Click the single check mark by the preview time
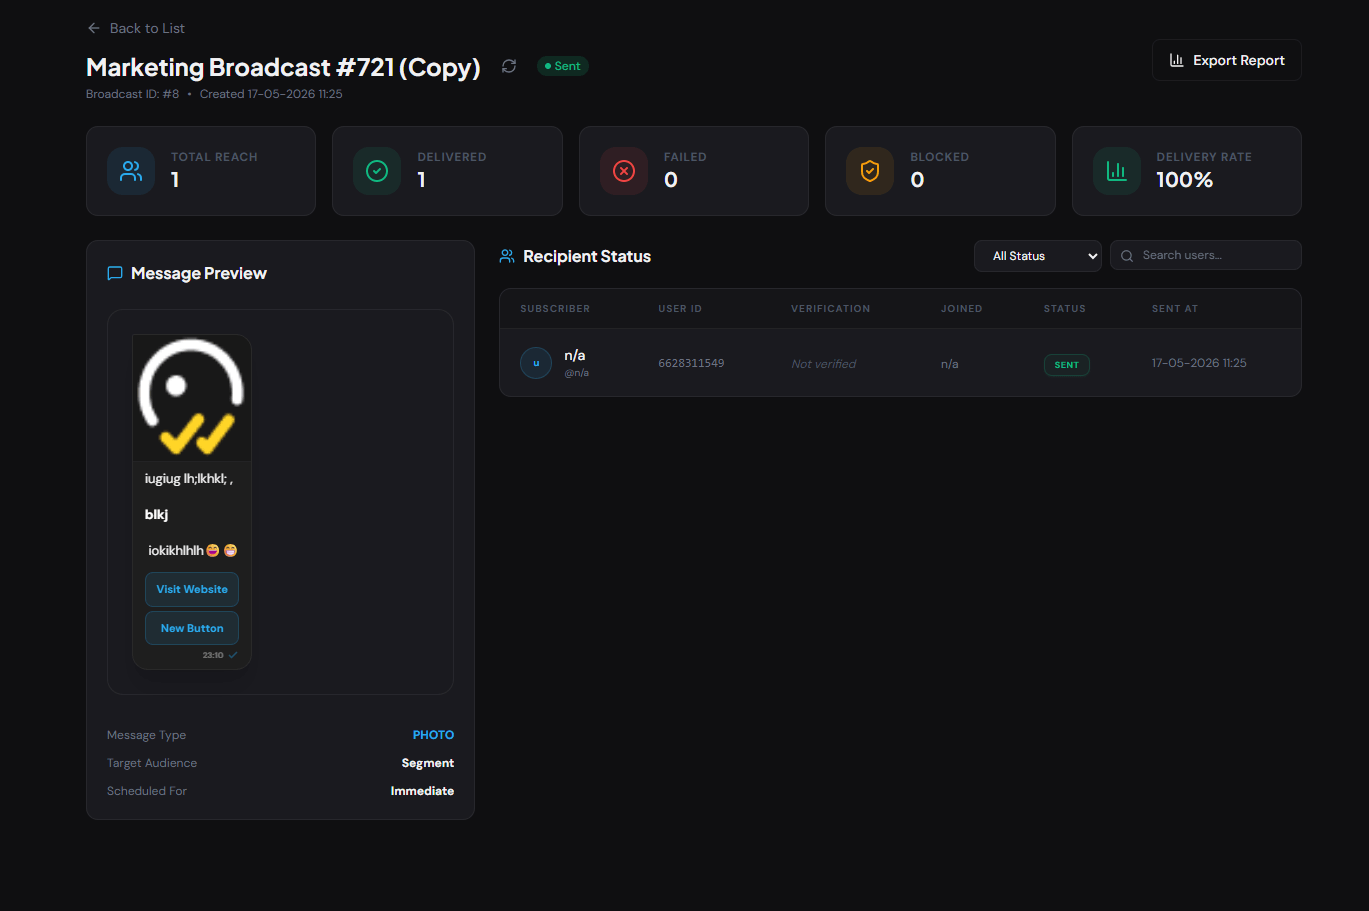The width and height of the screenshot is (1369, 911). 233,655
